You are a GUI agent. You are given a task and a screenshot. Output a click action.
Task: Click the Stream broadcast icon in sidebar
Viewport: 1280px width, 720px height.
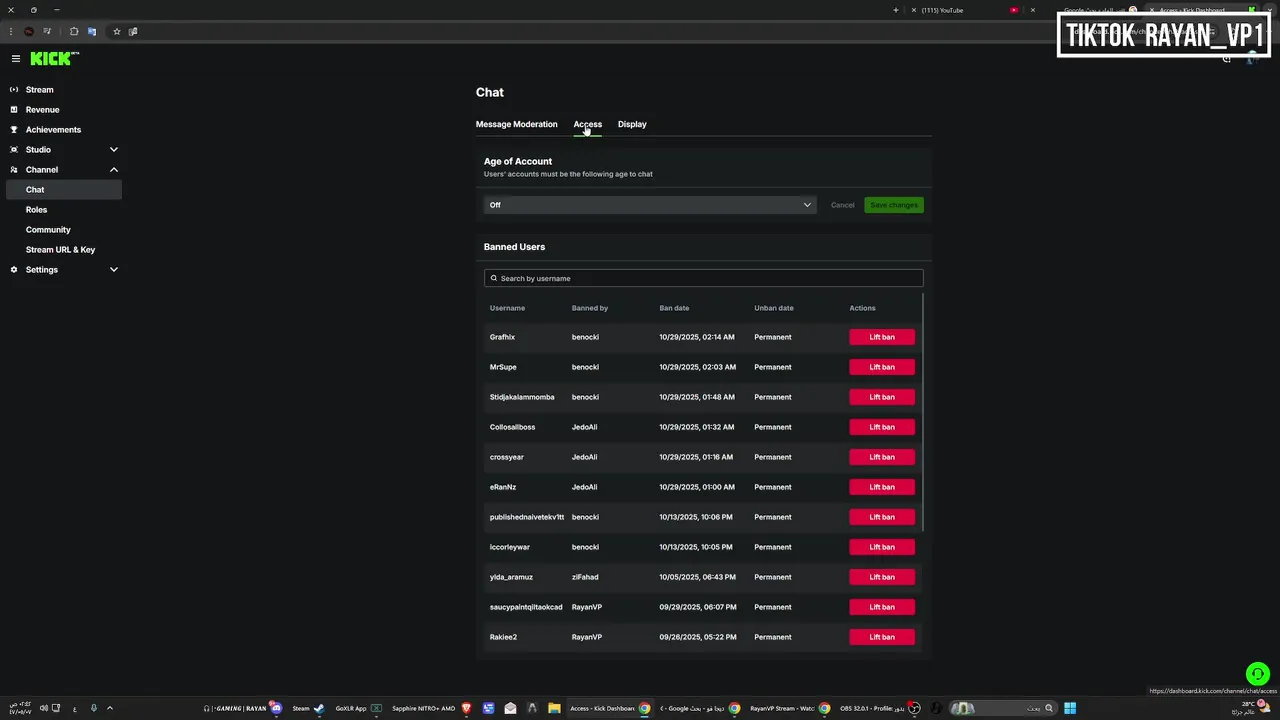(x=14, y=90)
